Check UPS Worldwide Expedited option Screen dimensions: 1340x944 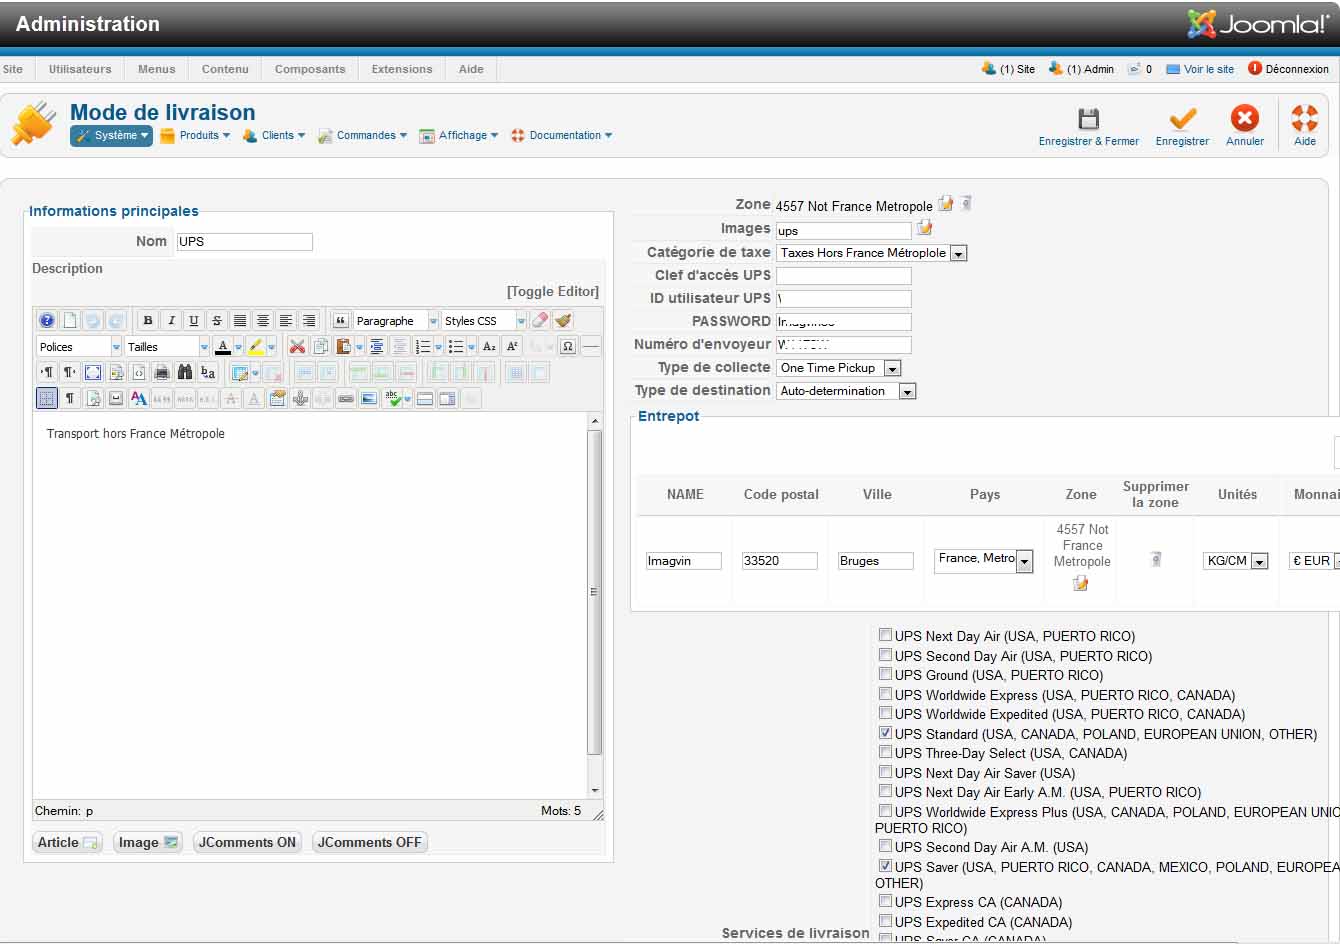click(x=885, y=713)
